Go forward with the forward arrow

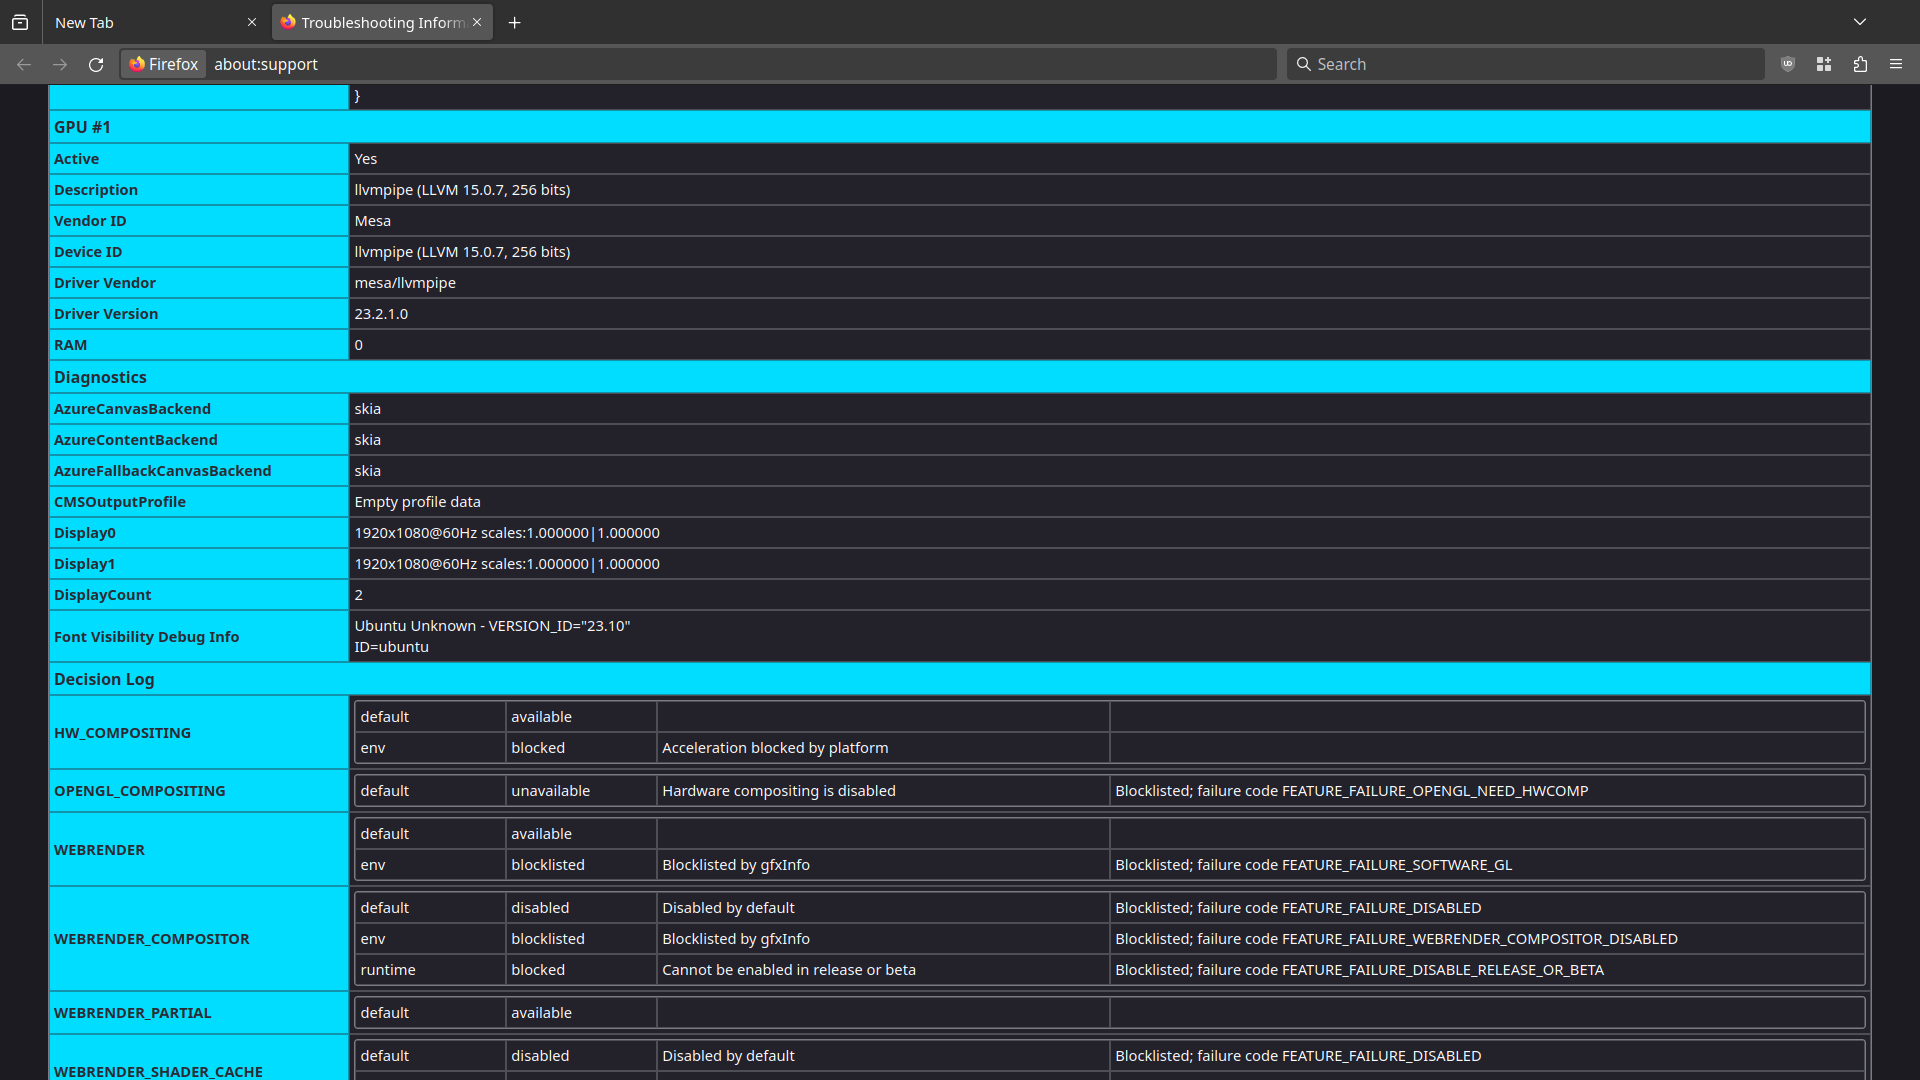[60, 64]
